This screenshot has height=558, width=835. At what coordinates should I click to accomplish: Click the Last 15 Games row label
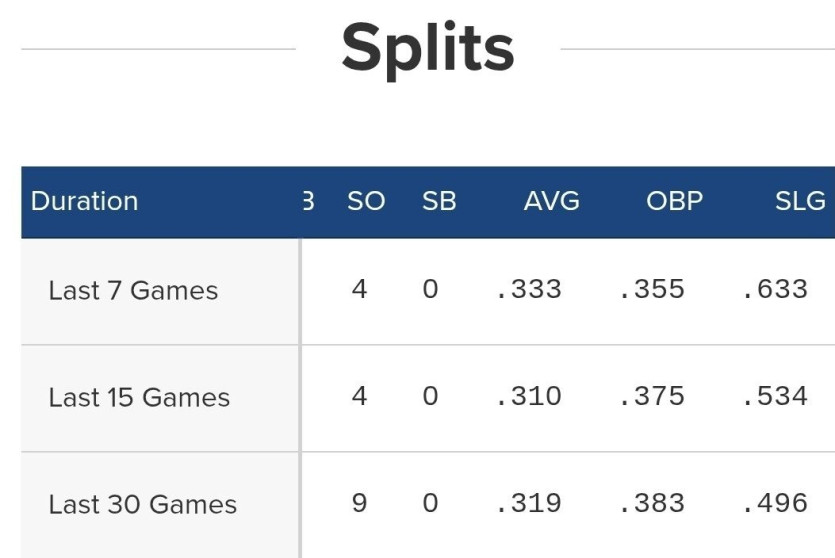point(139,397)
